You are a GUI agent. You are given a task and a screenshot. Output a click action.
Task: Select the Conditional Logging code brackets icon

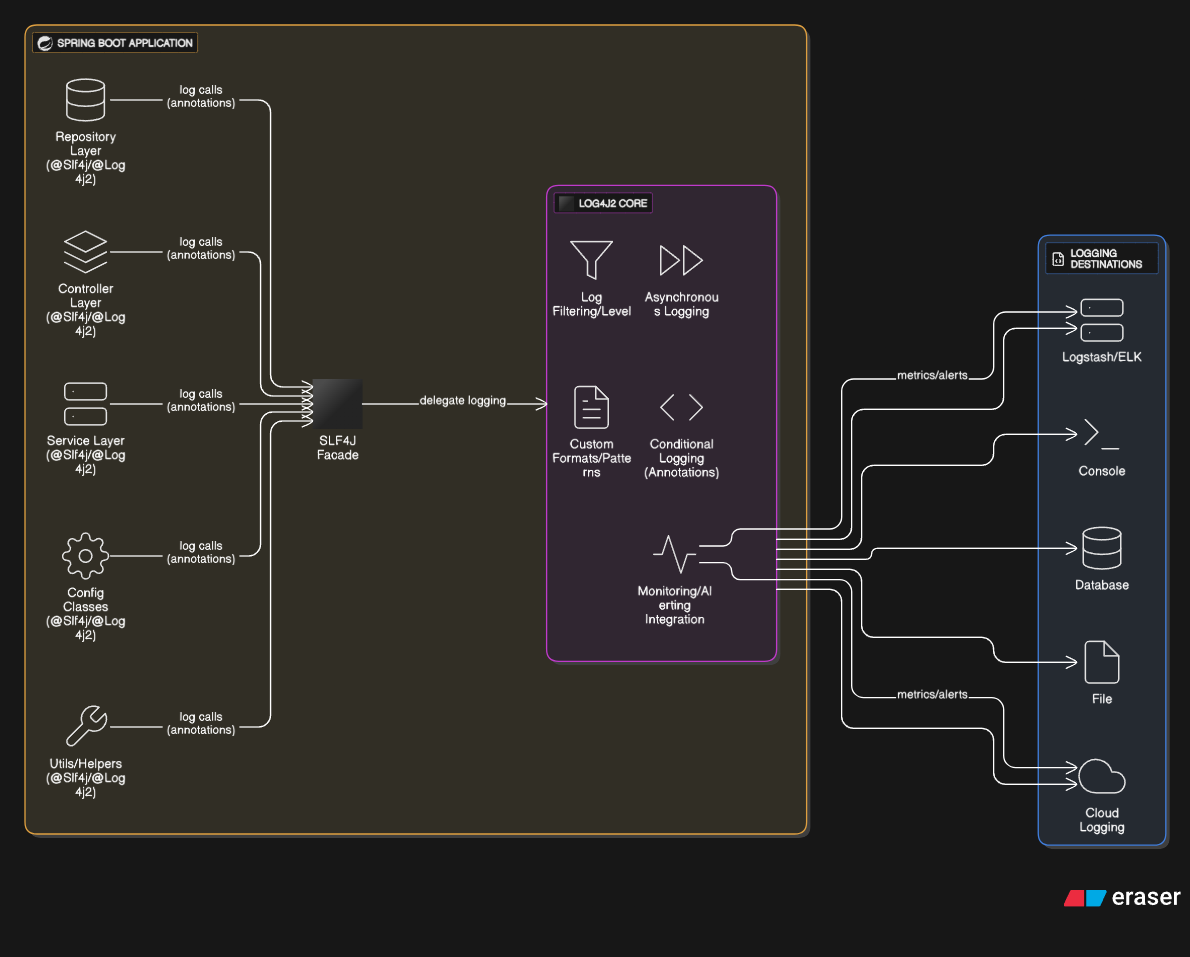click(681, 407)
